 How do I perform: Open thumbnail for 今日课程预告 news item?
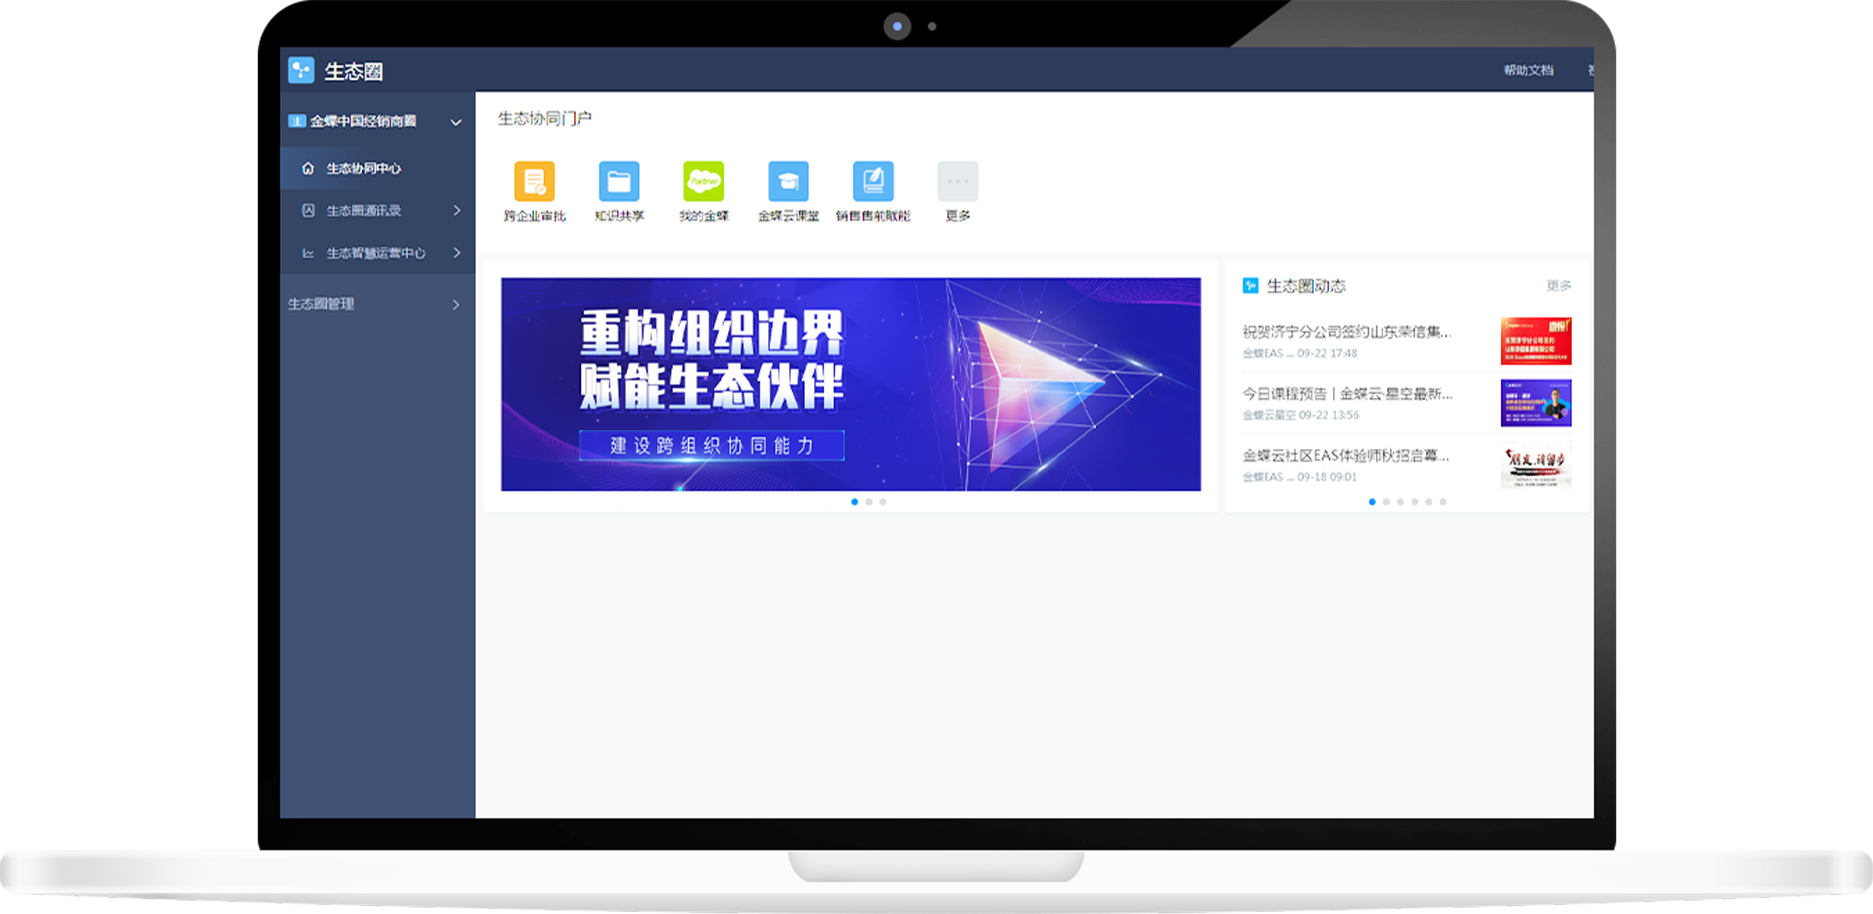(1536, 403)
